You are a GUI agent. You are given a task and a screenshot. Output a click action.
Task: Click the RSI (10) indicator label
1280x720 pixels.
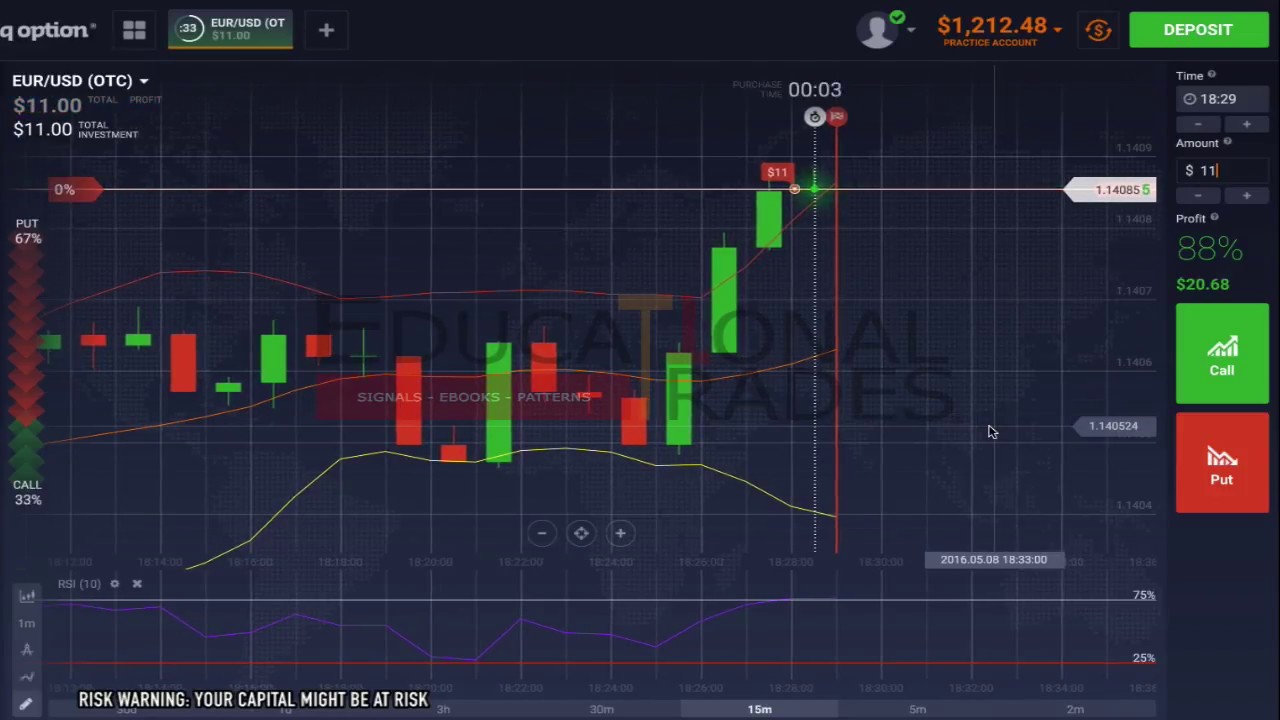point(79,584)
